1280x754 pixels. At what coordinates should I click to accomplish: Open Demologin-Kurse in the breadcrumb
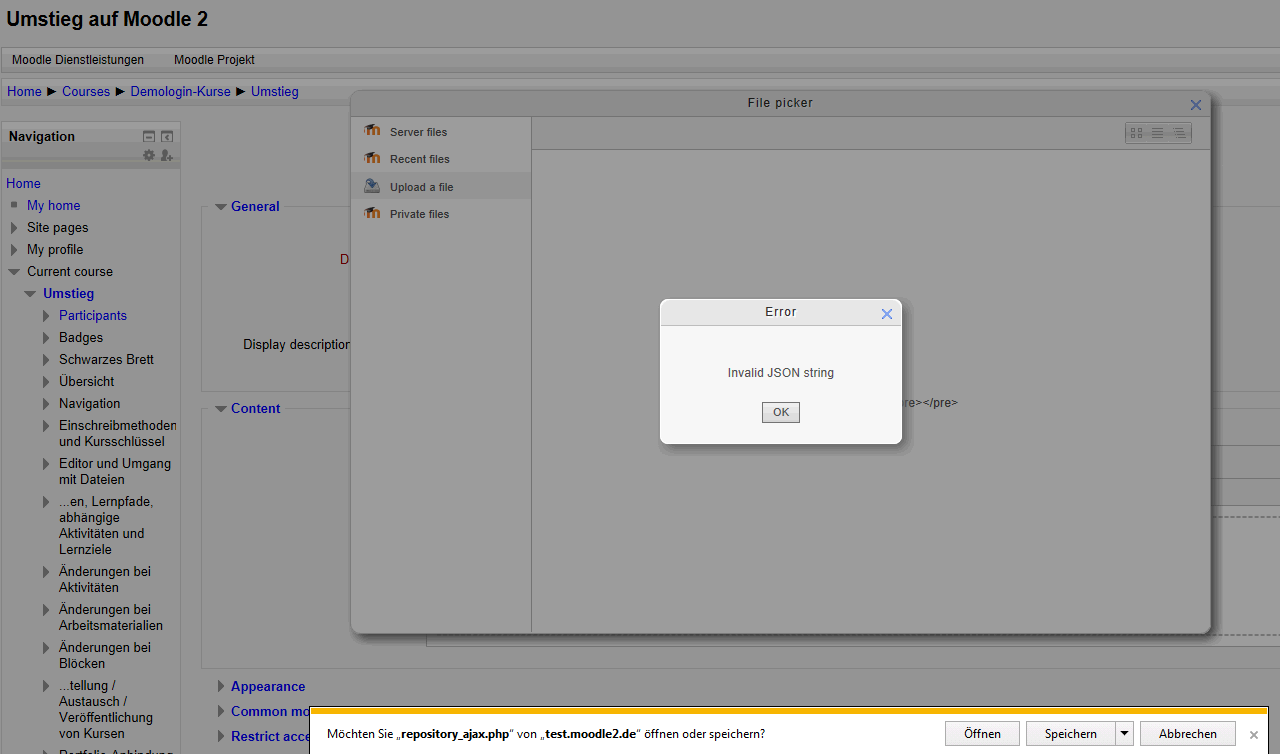(180, 91)
